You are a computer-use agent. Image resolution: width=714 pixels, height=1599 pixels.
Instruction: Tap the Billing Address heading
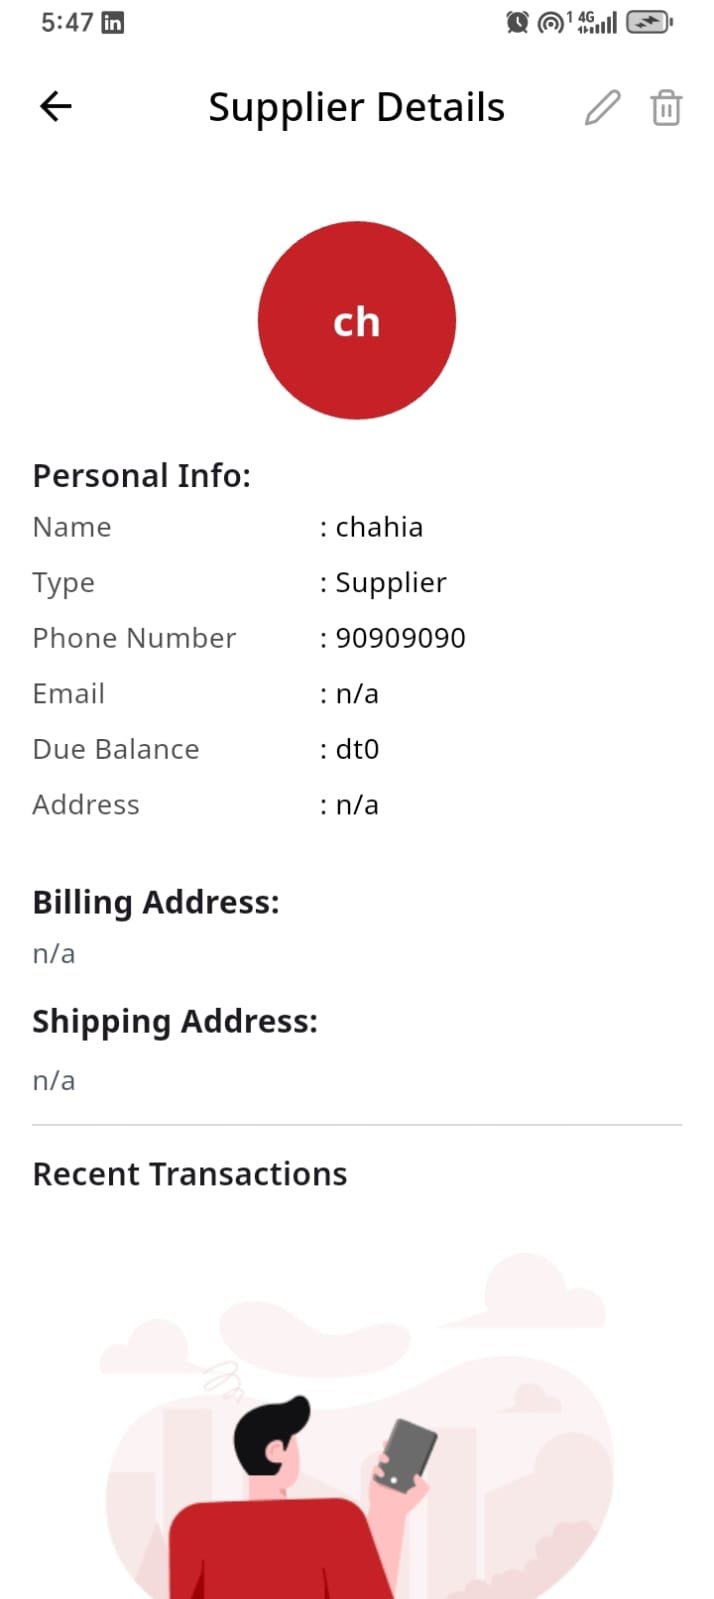click(x=156, y=902)
